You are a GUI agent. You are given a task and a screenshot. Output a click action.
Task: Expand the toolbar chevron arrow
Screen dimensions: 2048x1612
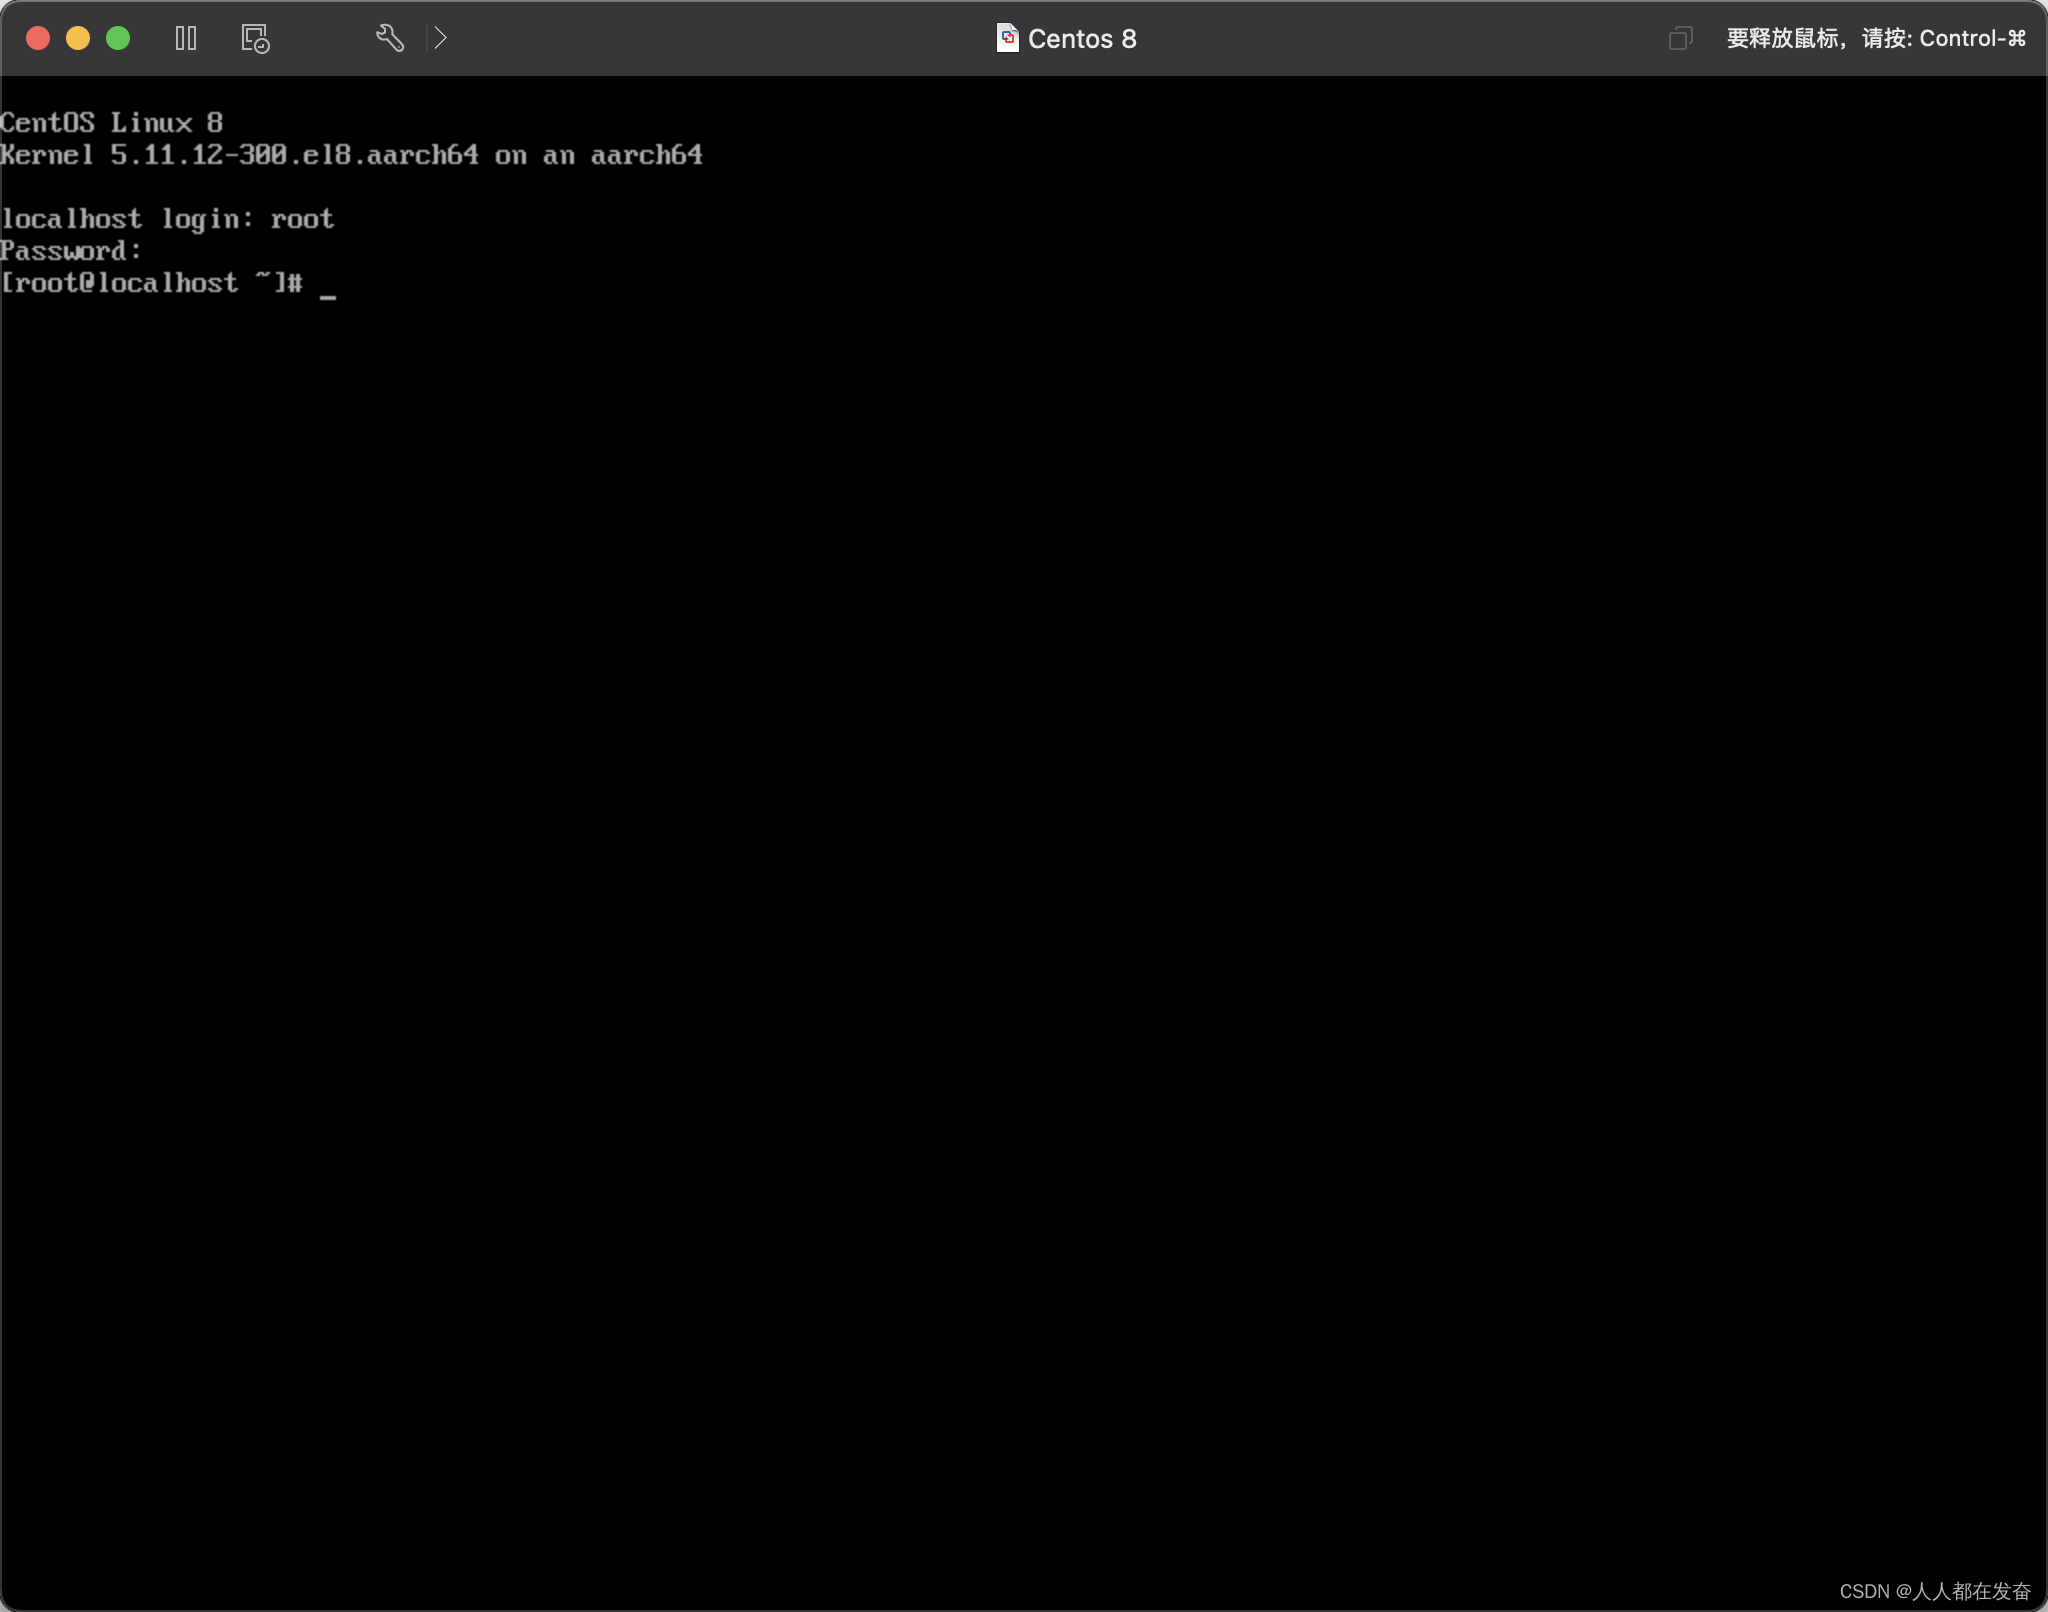[x=440, y=38]
